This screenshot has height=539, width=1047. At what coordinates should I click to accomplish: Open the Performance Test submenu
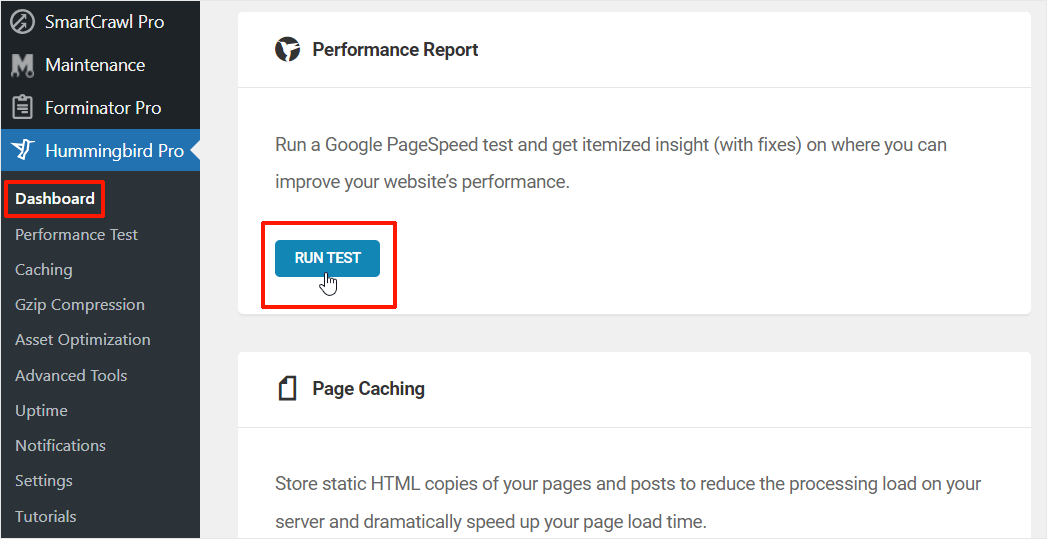click(76, 234)
